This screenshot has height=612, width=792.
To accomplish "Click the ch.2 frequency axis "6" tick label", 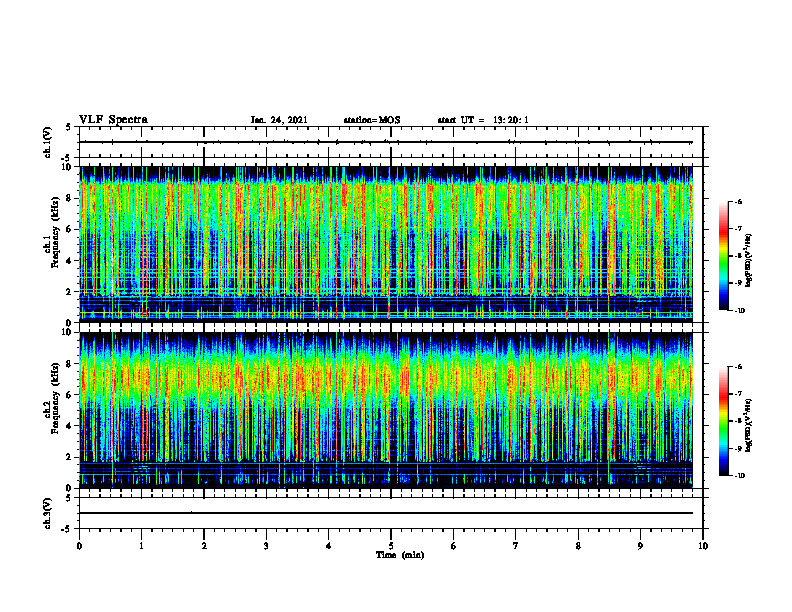I will (70, 395).
